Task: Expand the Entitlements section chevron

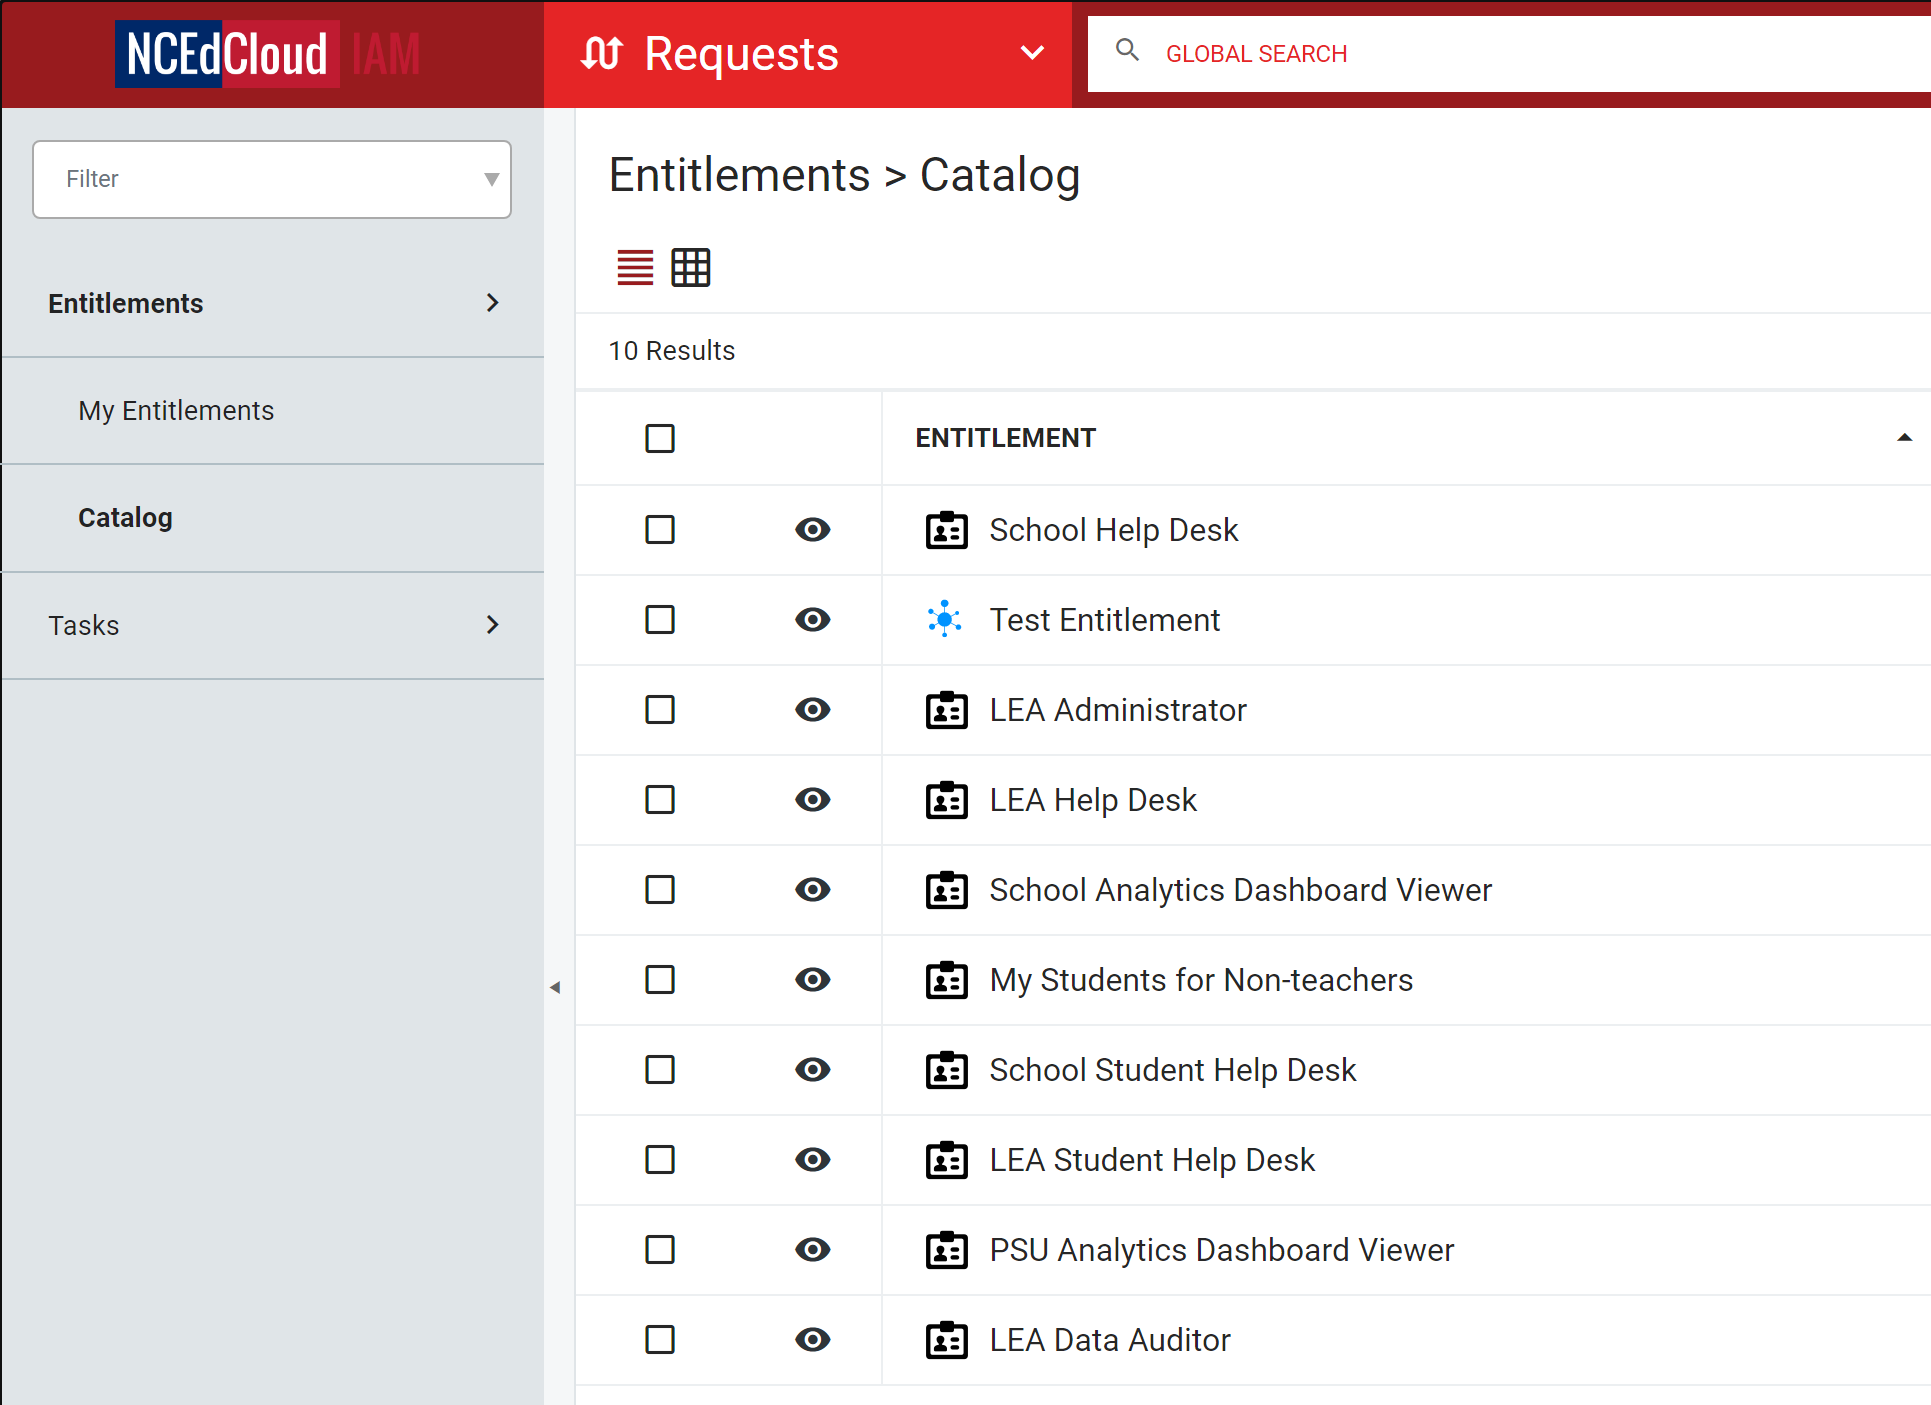Action: (492, 303)
